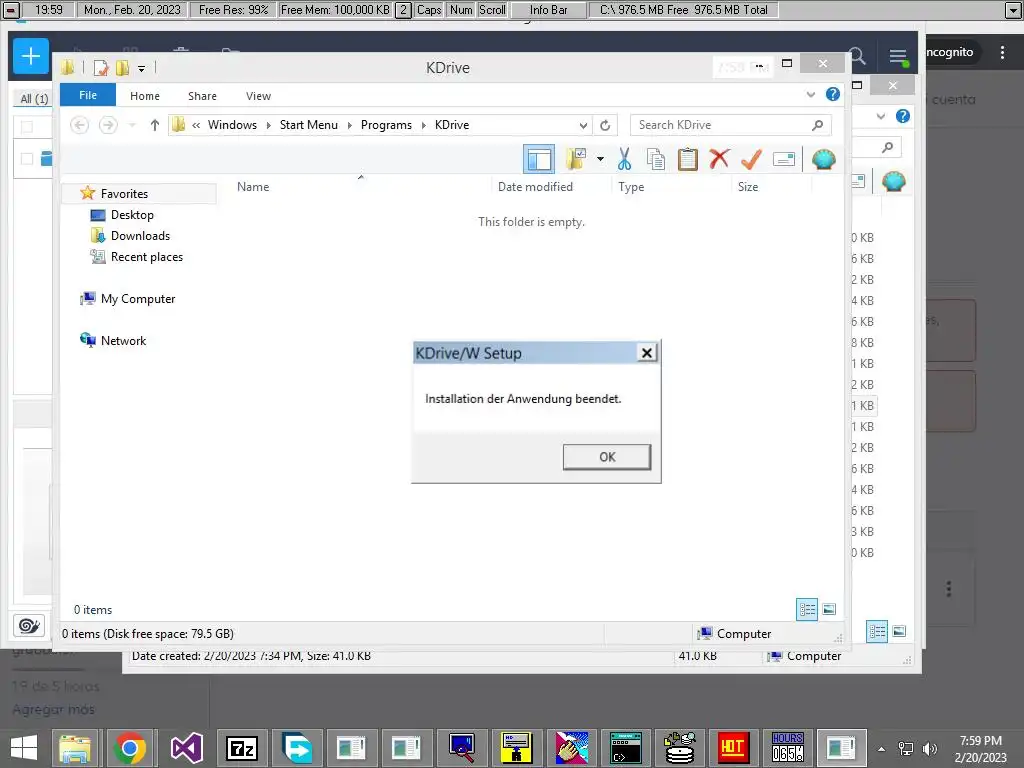Open the Chrome three-dot menu
1024x768 pixels.
[x=1002, y=52]
